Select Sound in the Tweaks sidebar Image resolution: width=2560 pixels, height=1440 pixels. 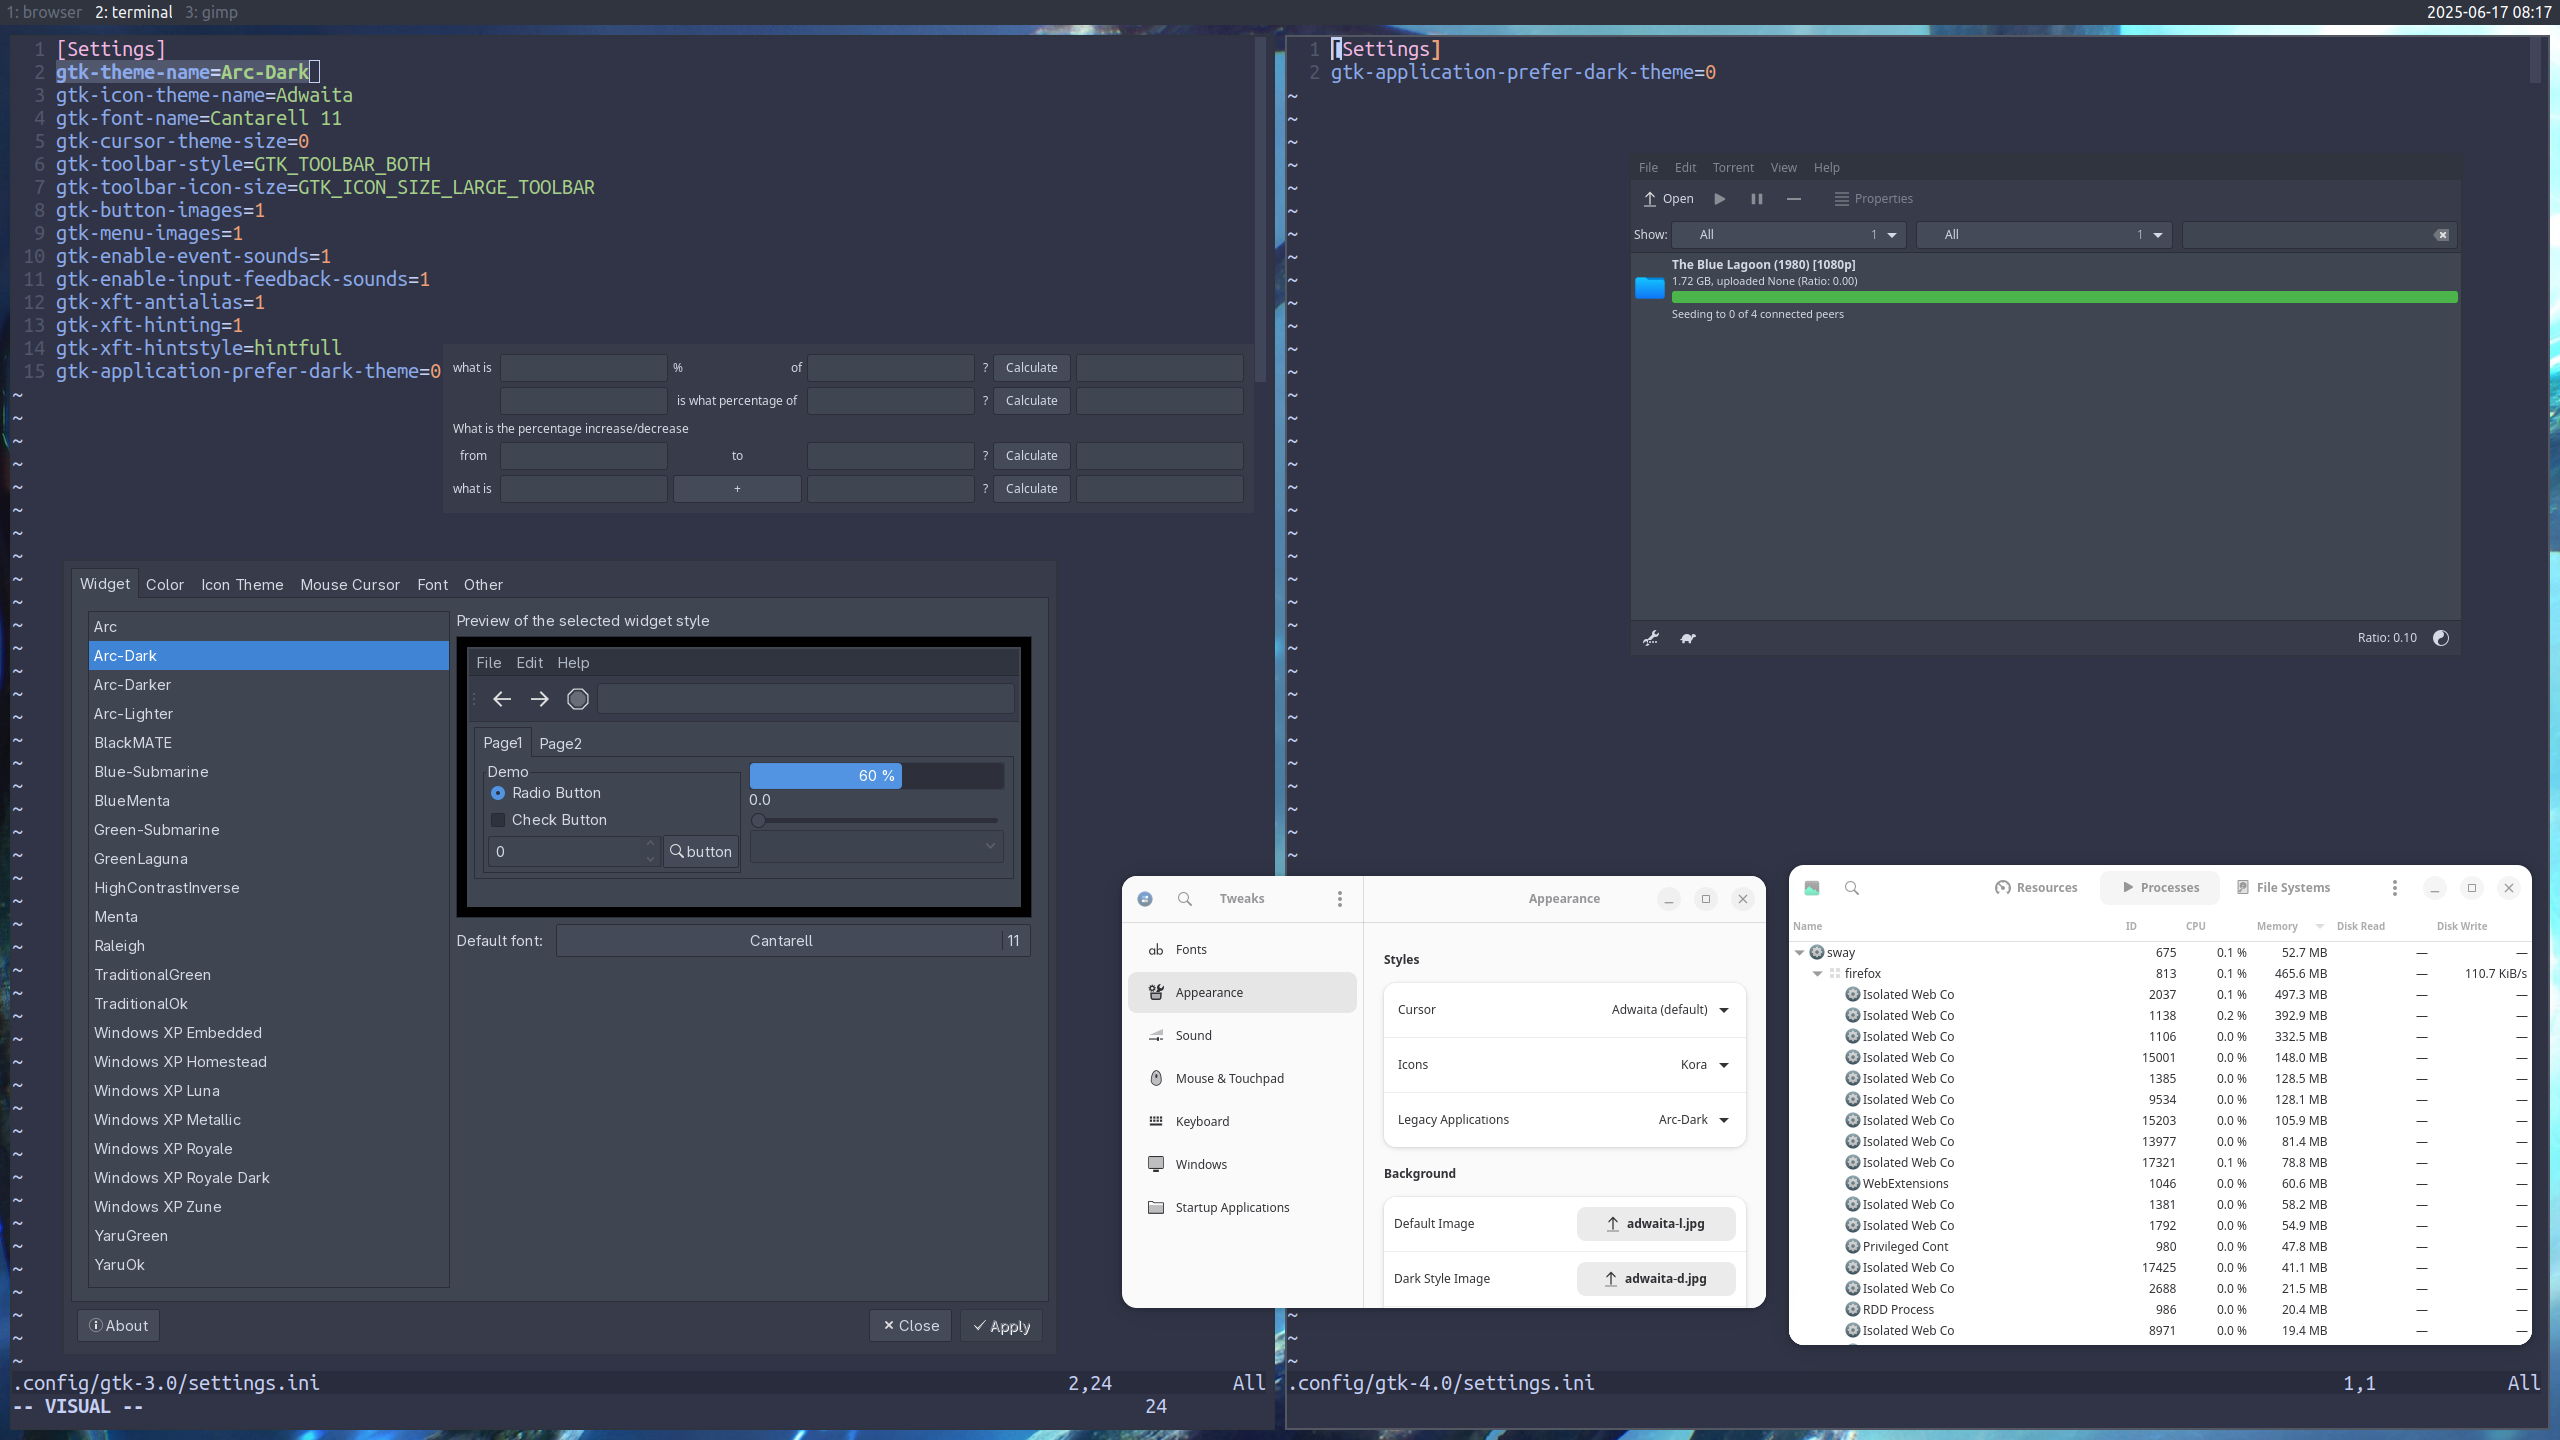coord(1242,1036)
